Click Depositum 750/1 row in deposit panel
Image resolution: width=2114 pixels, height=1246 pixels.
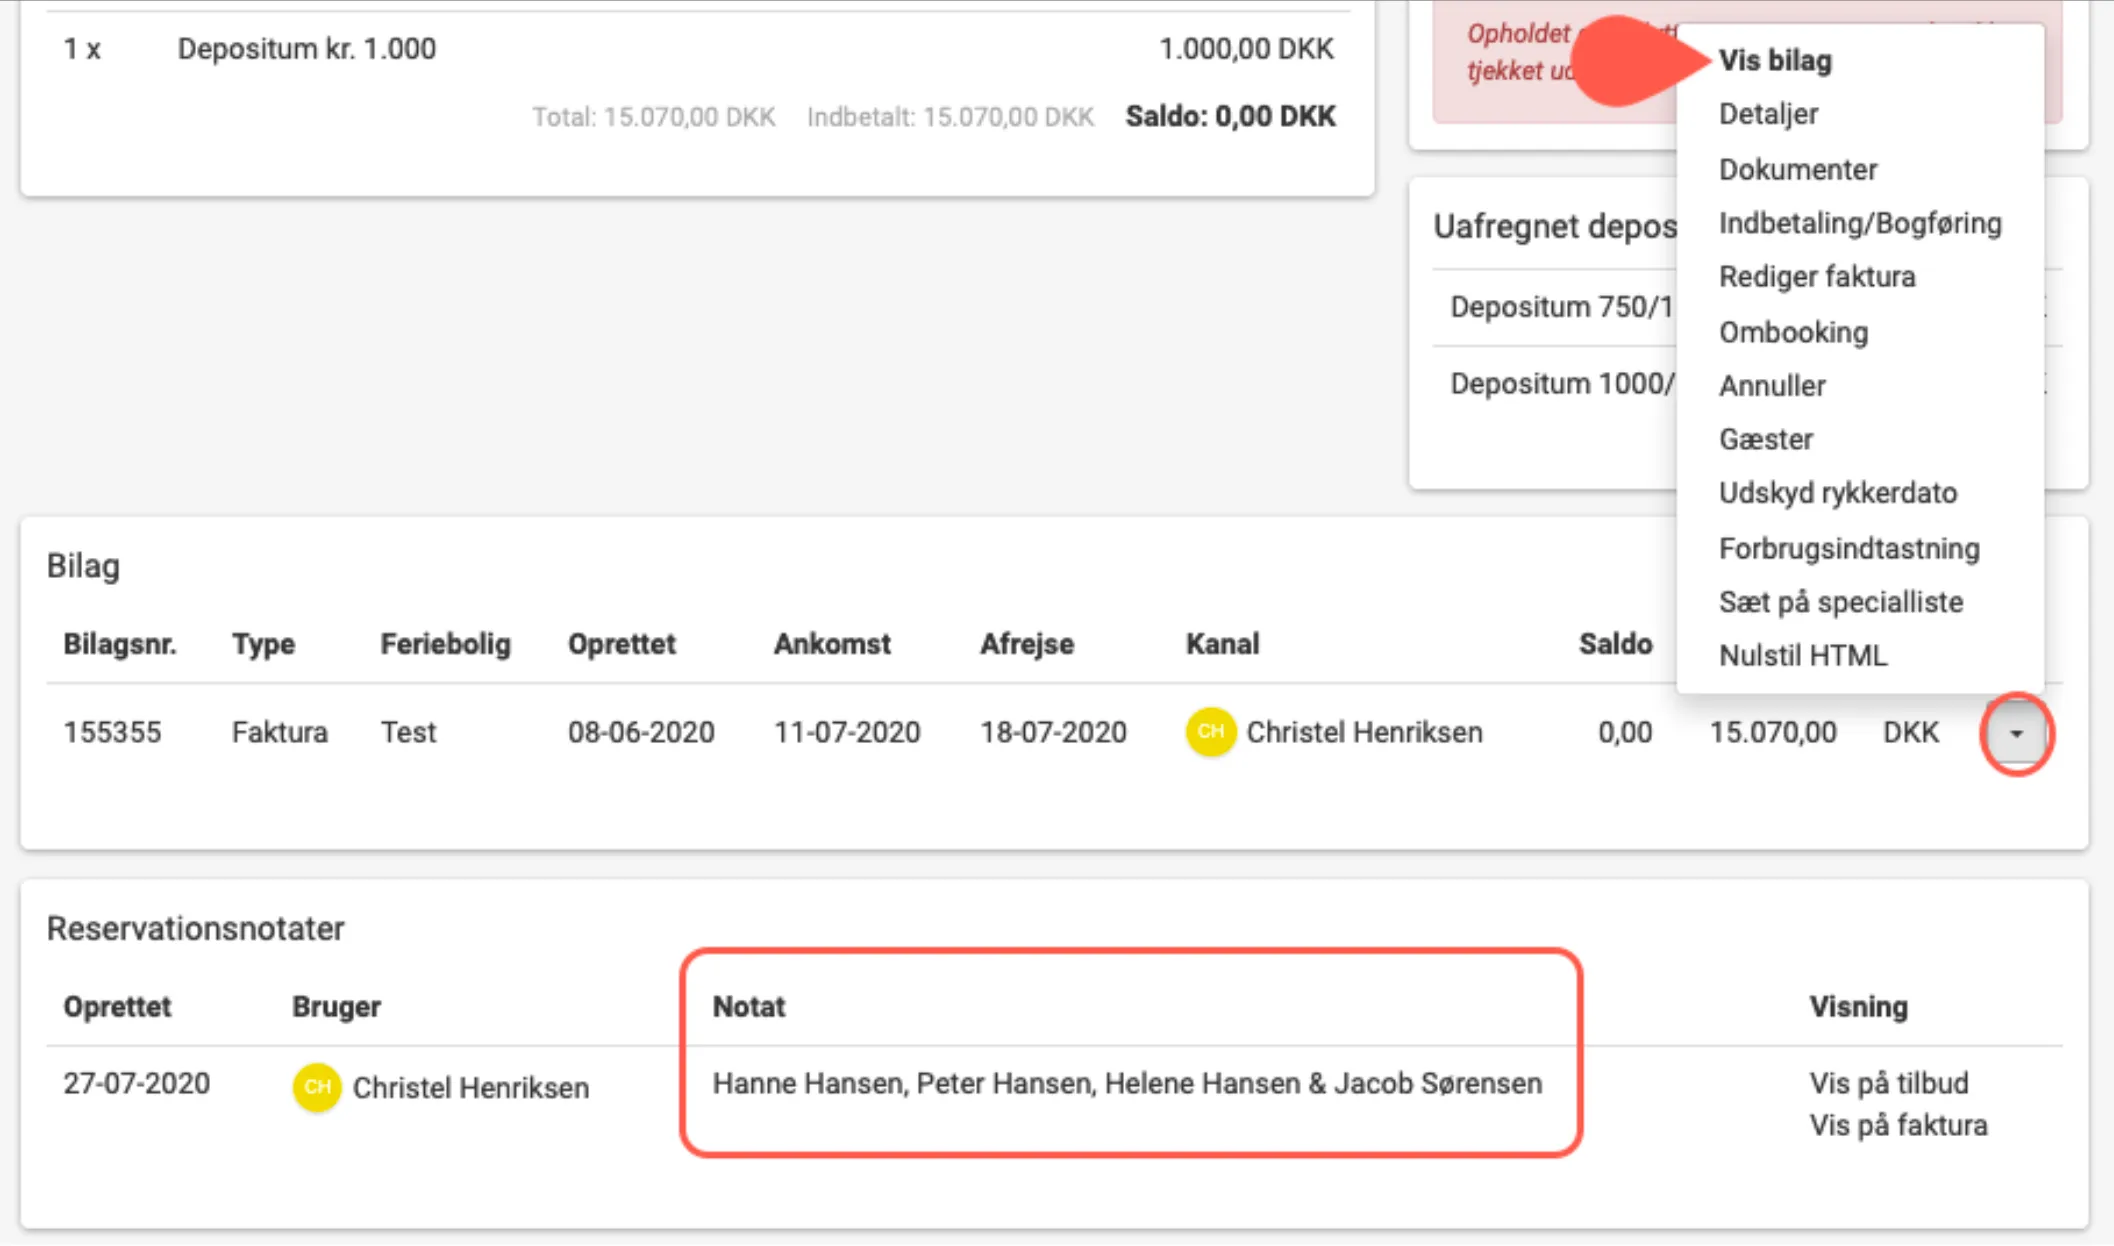1560,307
